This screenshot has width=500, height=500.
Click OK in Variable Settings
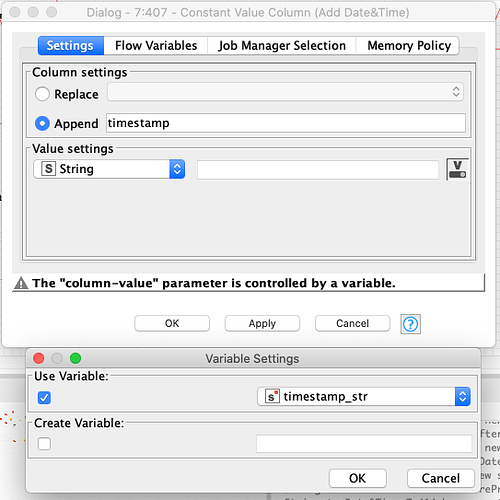358,478
